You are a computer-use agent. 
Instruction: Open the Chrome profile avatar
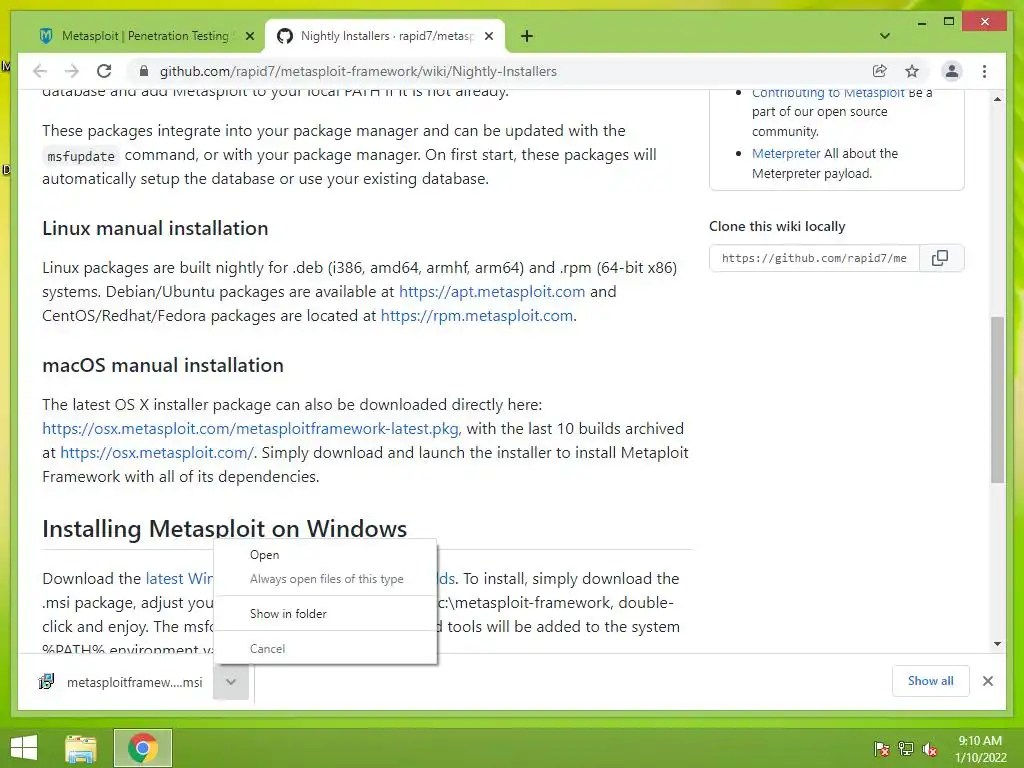952,71
